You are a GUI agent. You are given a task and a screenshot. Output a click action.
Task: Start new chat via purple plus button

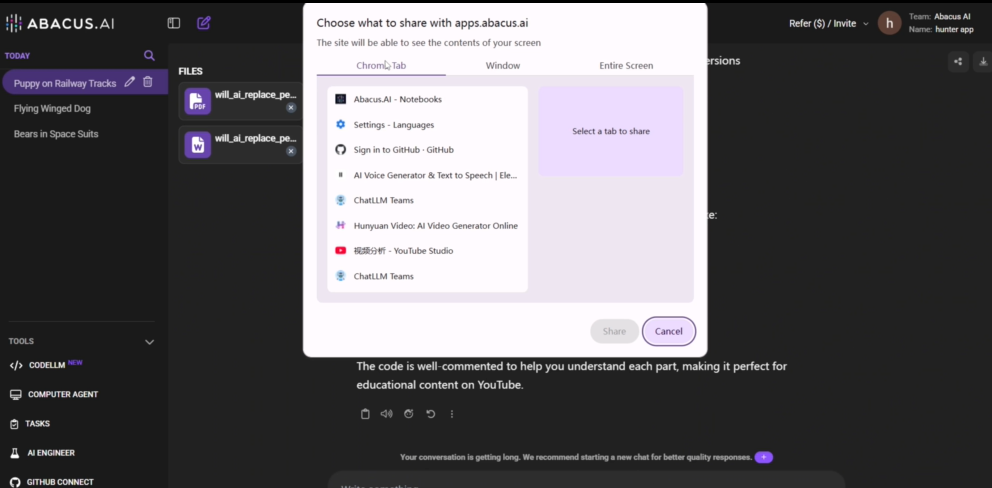(x=764, y=457)
